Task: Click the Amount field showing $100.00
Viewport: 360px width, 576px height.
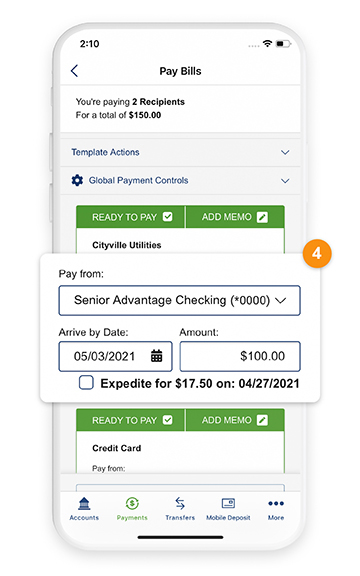Action: [240, 356]
